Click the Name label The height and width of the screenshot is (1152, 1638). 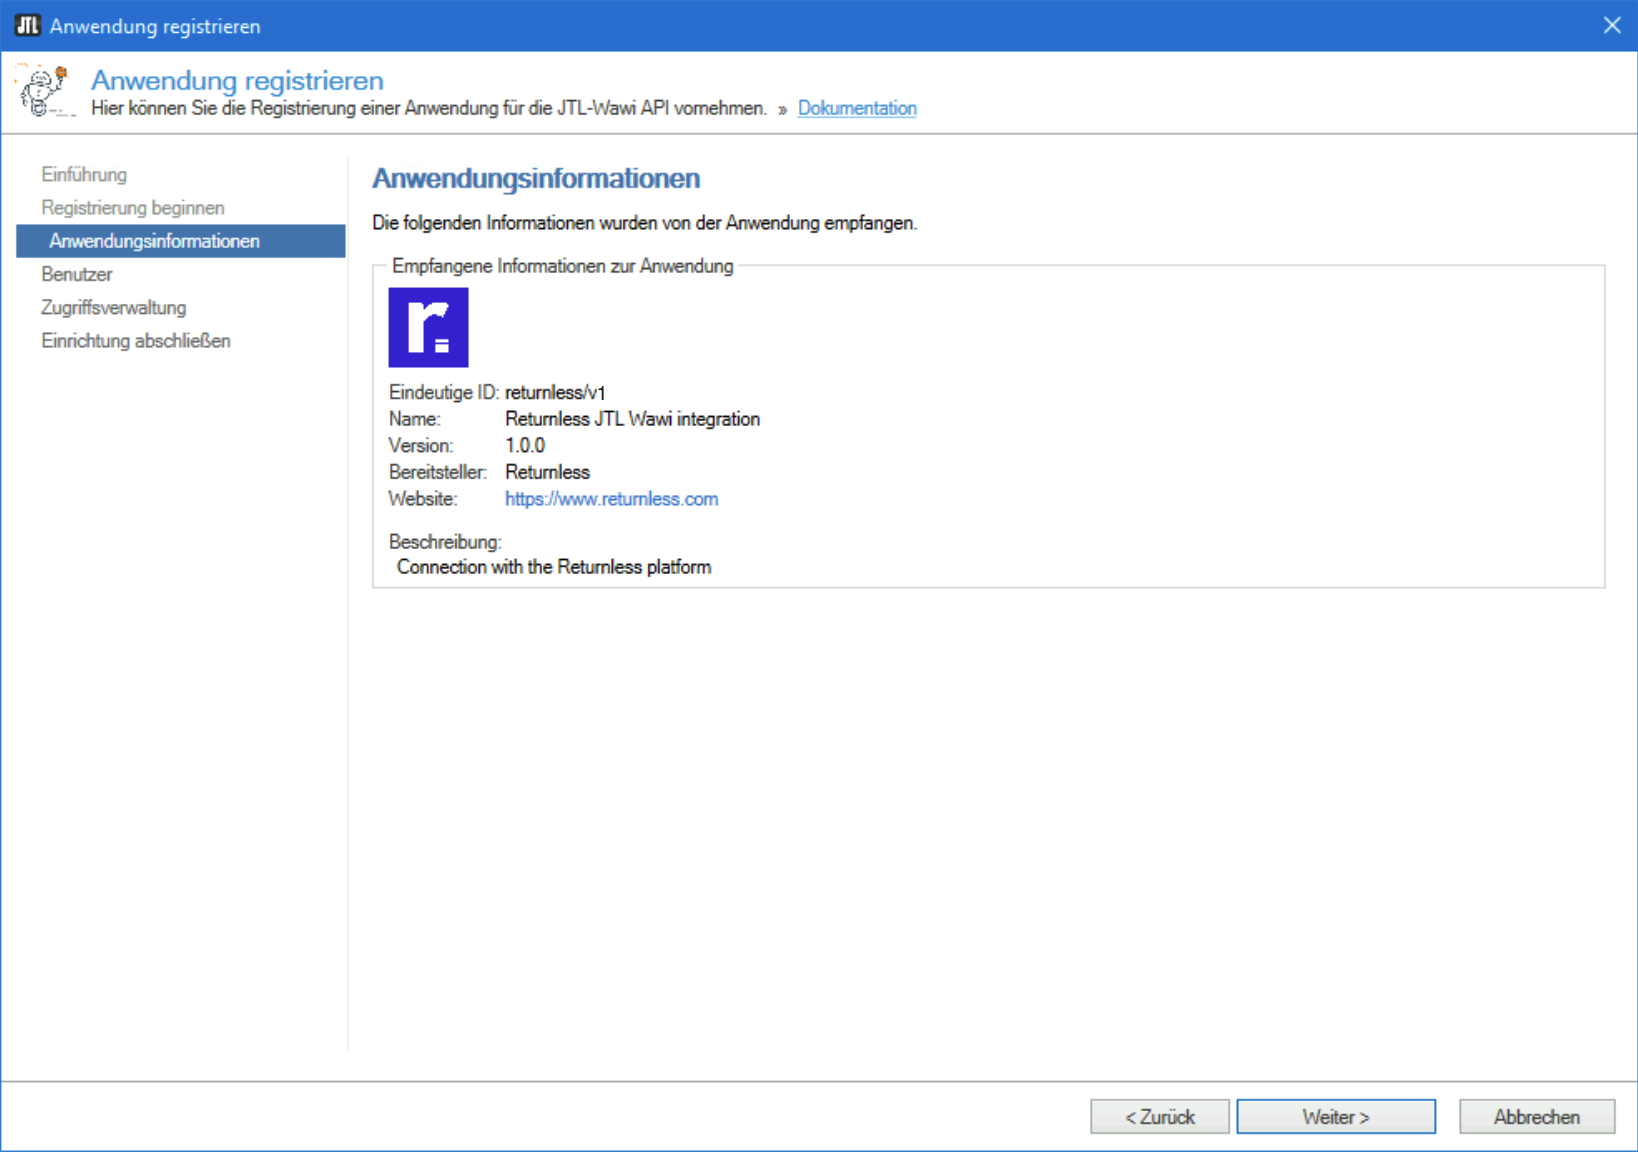[x=415, y=419]
